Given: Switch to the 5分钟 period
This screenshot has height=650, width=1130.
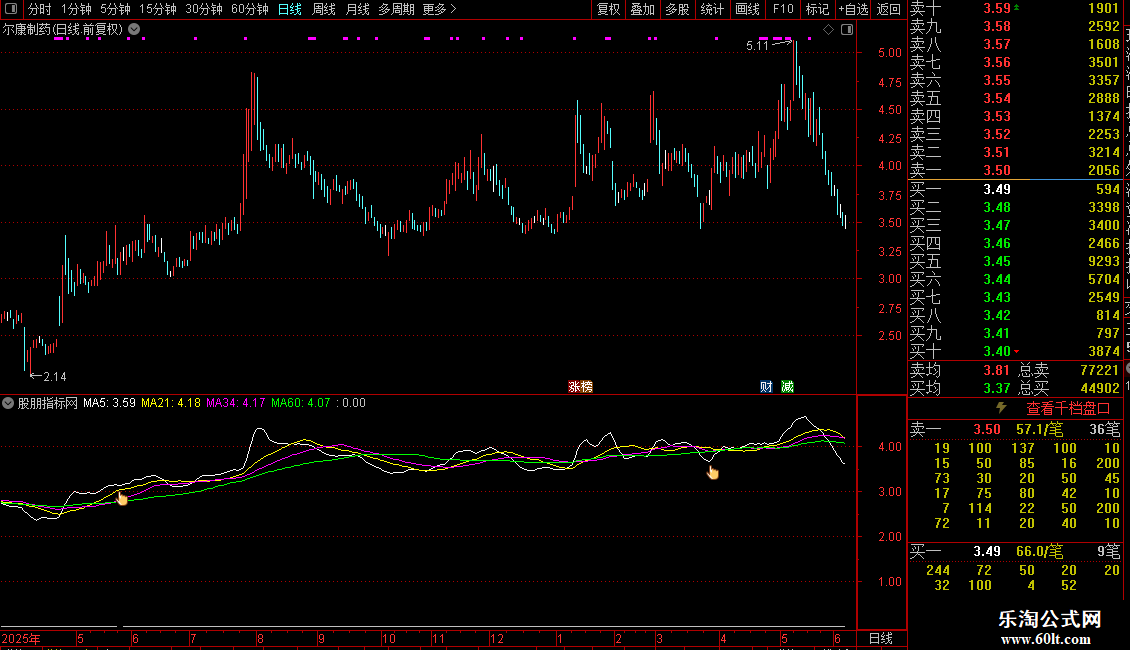Looking at the screenshot, I should 115,9.
